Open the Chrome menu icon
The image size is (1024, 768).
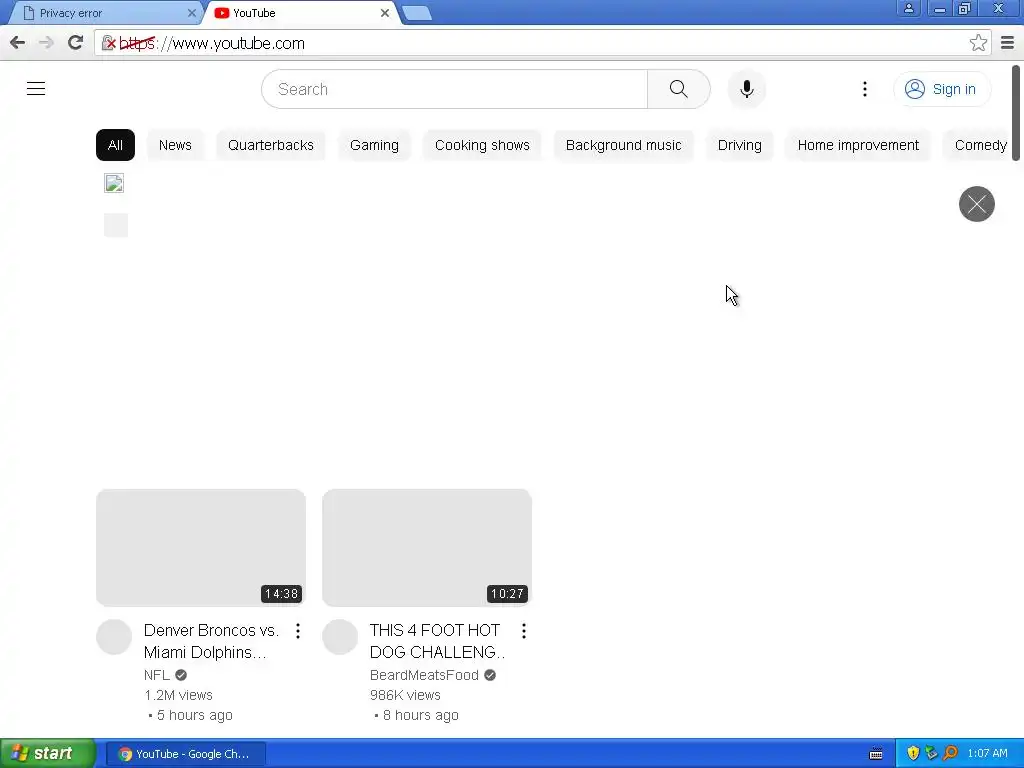[1008, 43]
